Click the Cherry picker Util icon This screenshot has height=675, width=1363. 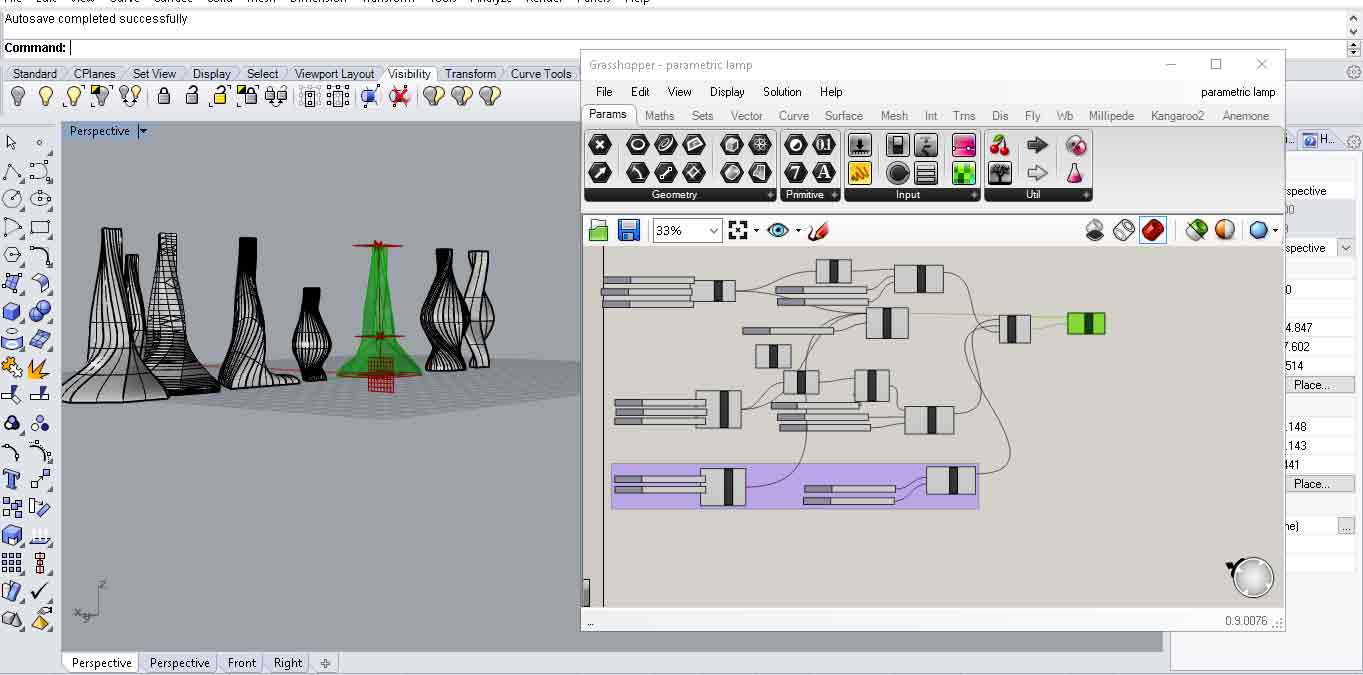point(999,145)
